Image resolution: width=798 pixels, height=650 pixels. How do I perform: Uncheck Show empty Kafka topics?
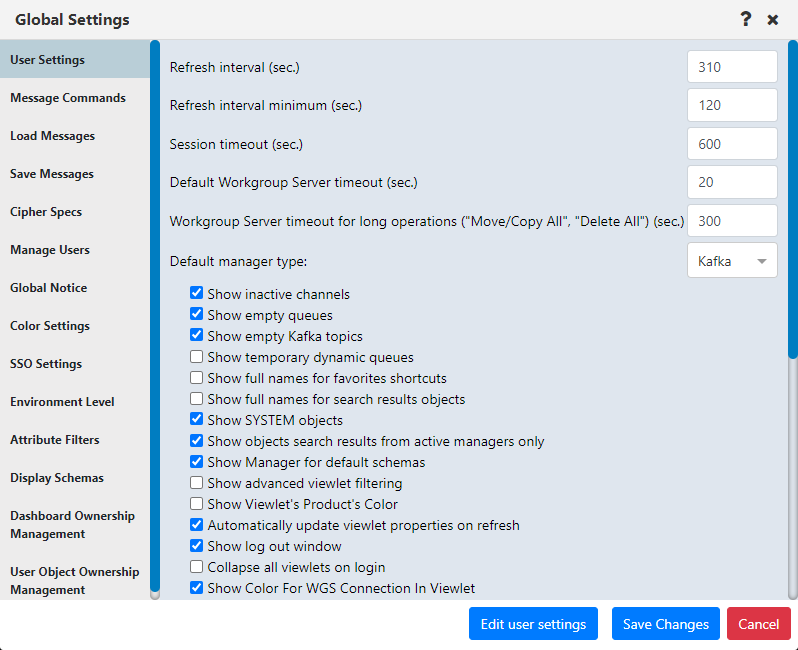196,335
